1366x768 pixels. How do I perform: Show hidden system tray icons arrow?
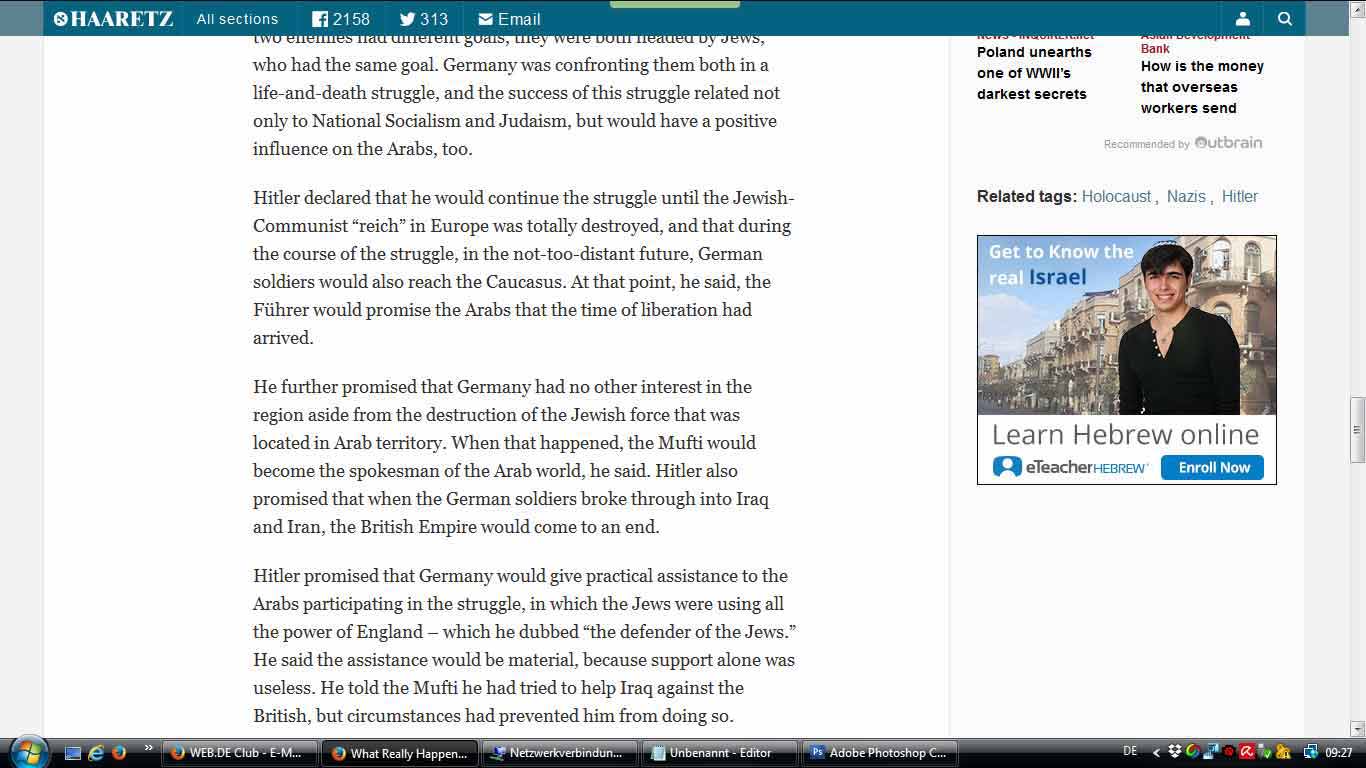click(1157, 753)
